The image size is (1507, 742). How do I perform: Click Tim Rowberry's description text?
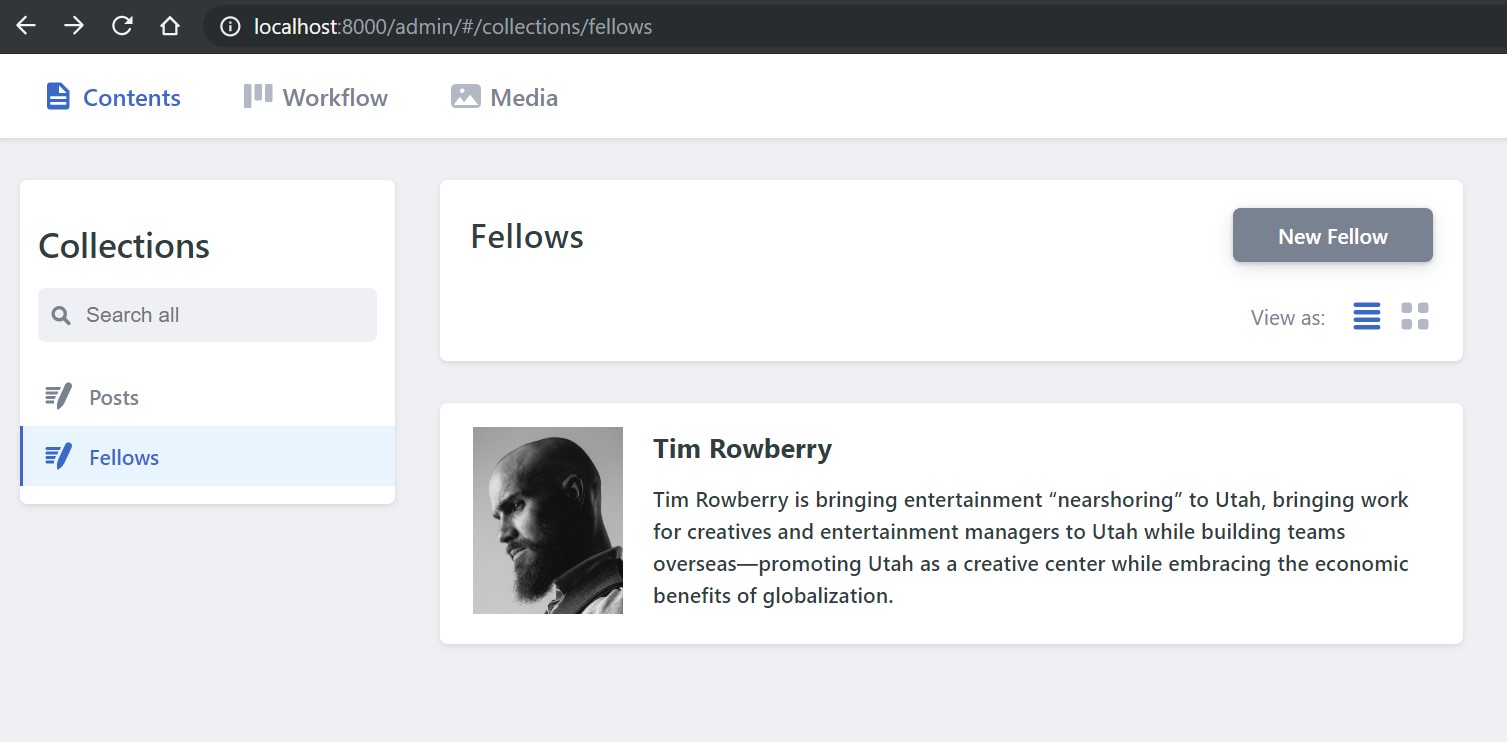pyautogui.click(x=1031, y=547)
